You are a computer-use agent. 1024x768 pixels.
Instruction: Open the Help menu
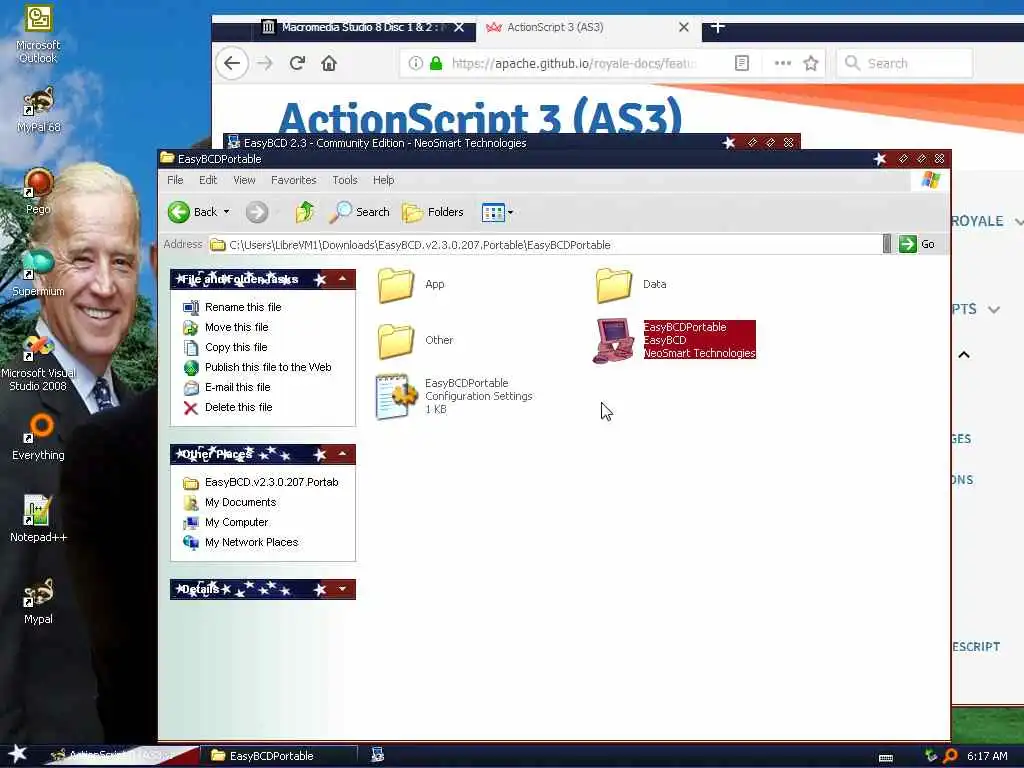[383, 180]
